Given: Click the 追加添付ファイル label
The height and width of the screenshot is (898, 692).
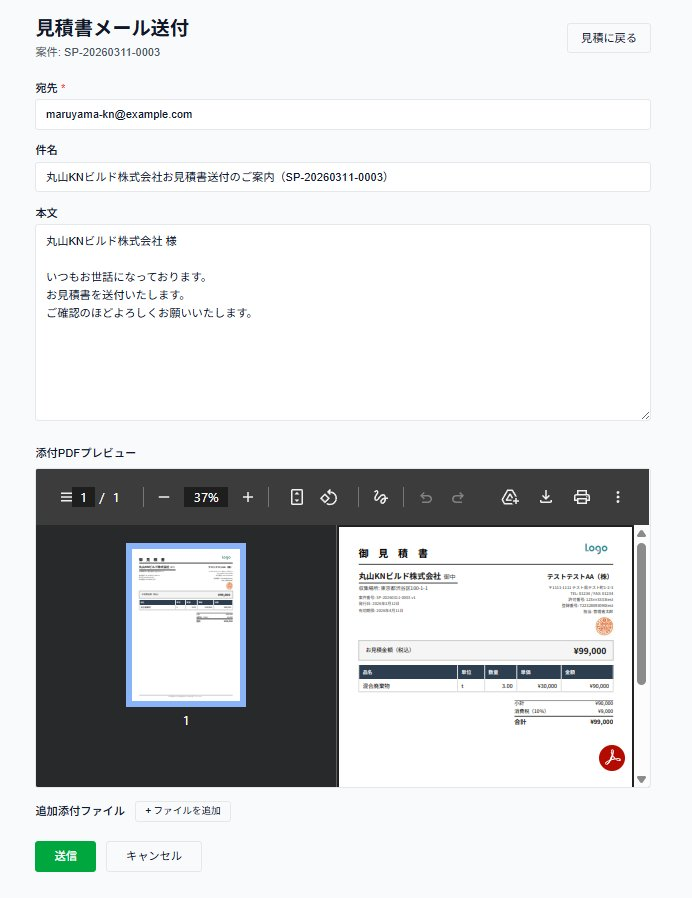Looking at the screenshot, I should [80, 811].
